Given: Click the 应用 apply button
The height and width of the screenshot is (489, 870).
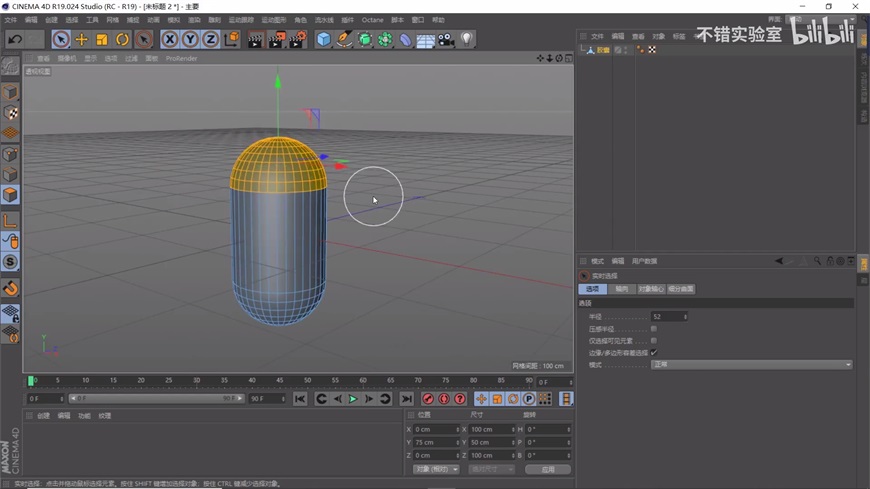Looking at the screenshot, I should tap(548, 469).
